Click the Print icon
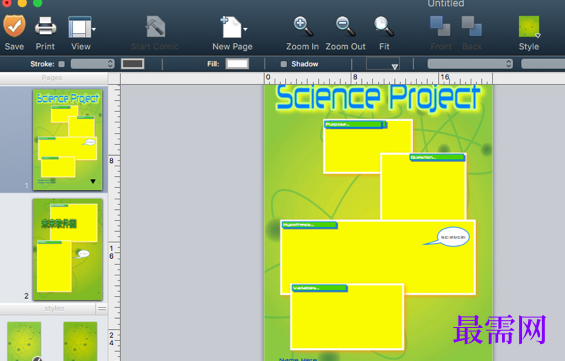This screenshot has width=565, height=361. [x=45, y=27]
